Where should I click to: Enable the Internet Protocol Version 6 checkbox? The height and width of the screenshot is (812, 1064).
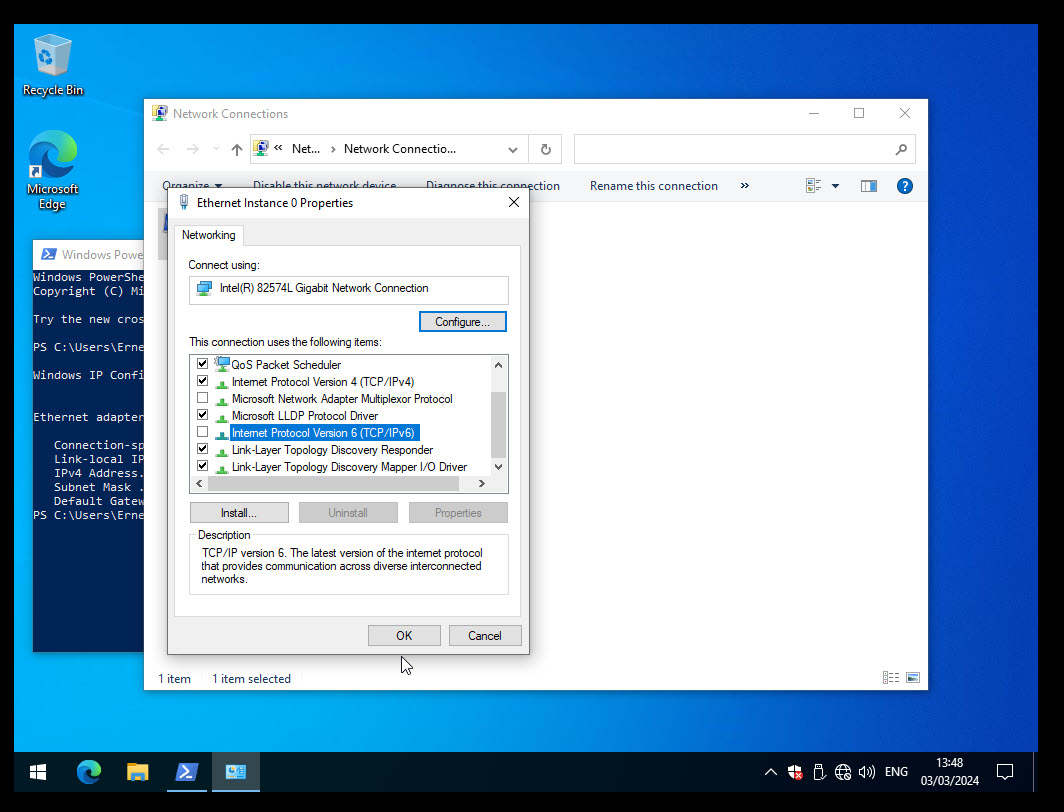tap(203, 433)
